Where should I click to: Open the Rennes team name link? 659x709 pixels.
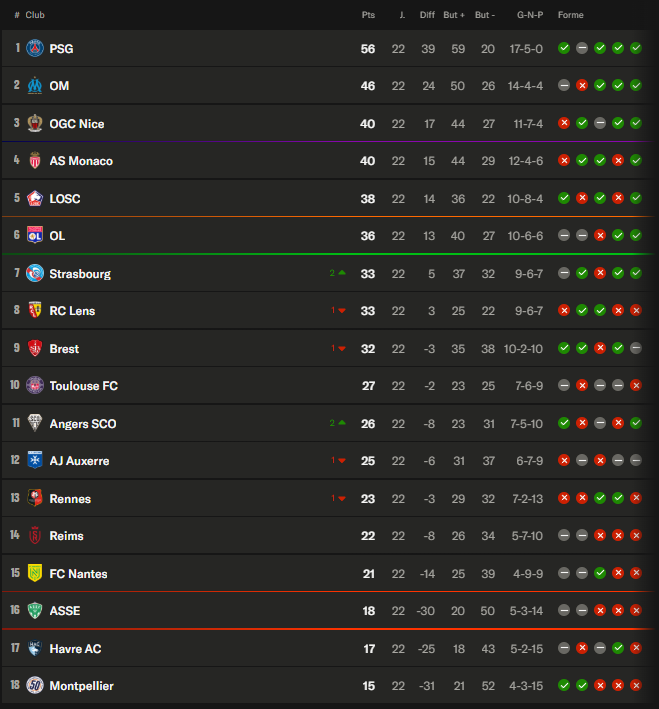click(70, 499)
